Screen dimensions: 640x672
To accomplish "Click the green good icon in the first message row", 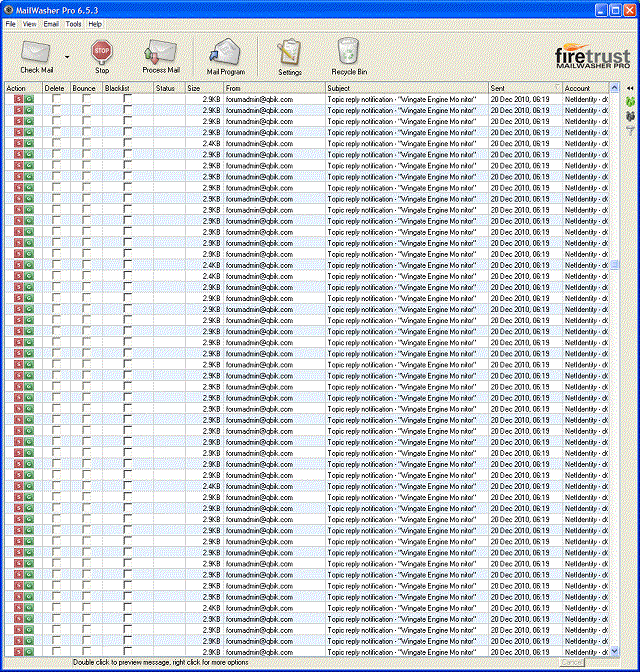I will tap(29, 99).
